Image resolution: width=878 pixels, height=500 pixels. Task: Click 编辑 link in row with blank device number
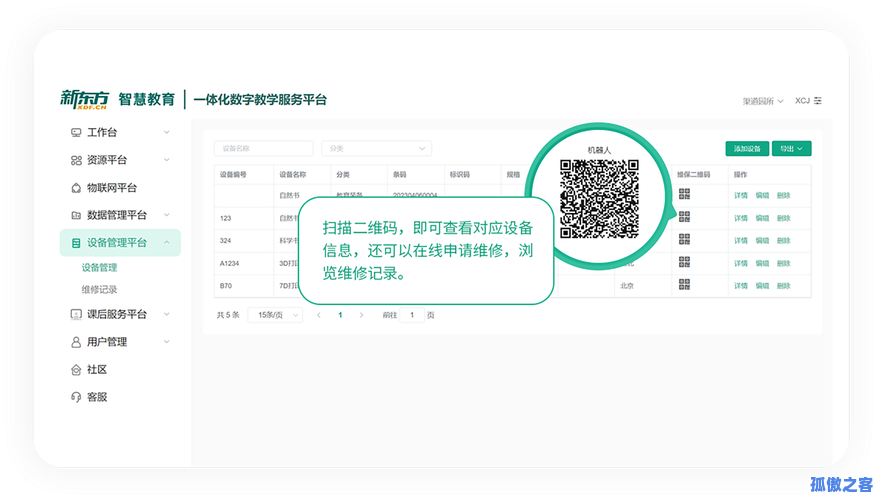coord(762,195)
